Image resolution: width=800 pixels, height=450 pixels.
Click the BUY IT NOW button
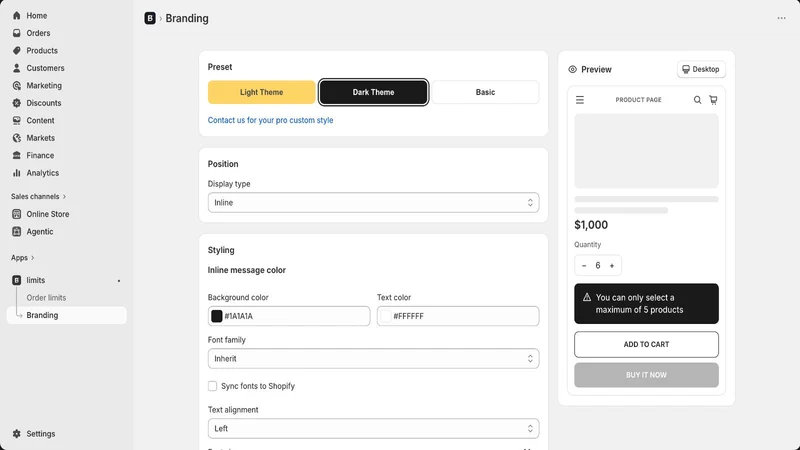tap(646, 375)
